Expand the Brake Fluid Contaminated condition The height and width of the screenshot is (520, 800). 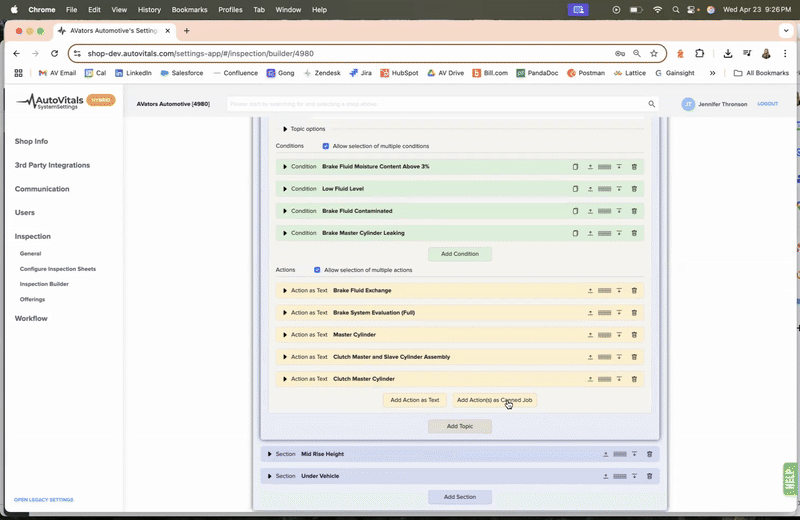click(x=285, y=211)
